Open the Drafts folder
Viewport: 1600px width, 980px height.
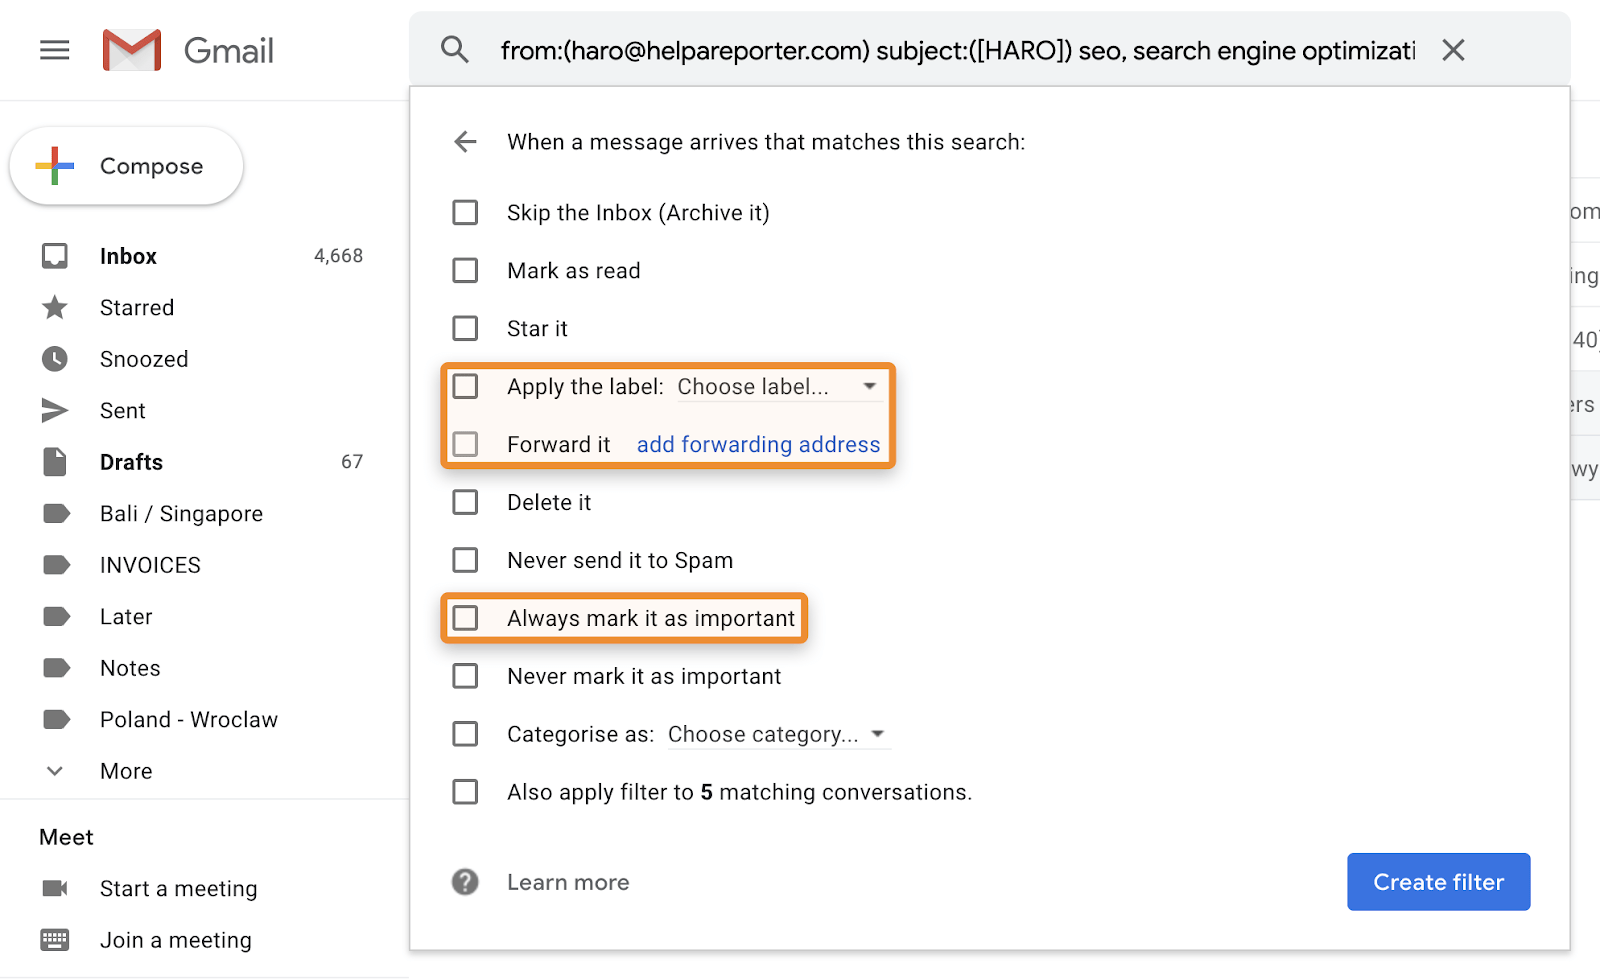(130, 461)
